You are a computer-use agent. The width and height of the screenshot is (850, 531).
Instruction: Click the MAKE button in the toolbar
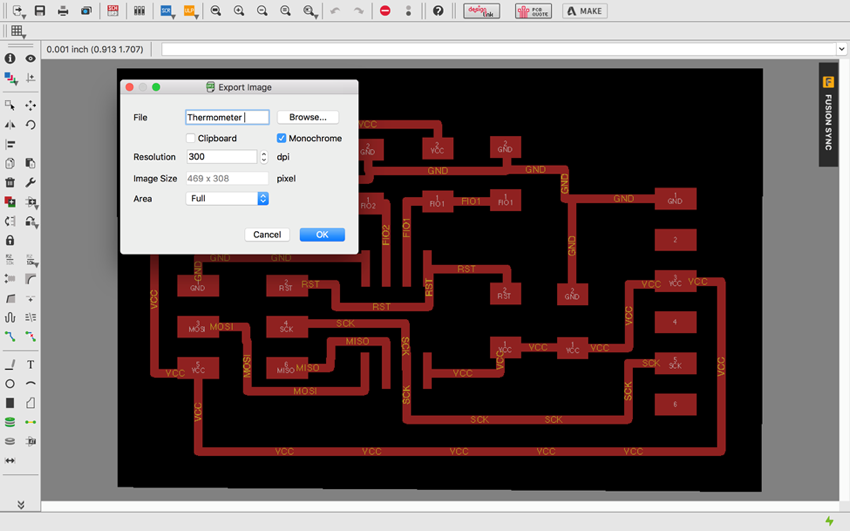[584, 11]
